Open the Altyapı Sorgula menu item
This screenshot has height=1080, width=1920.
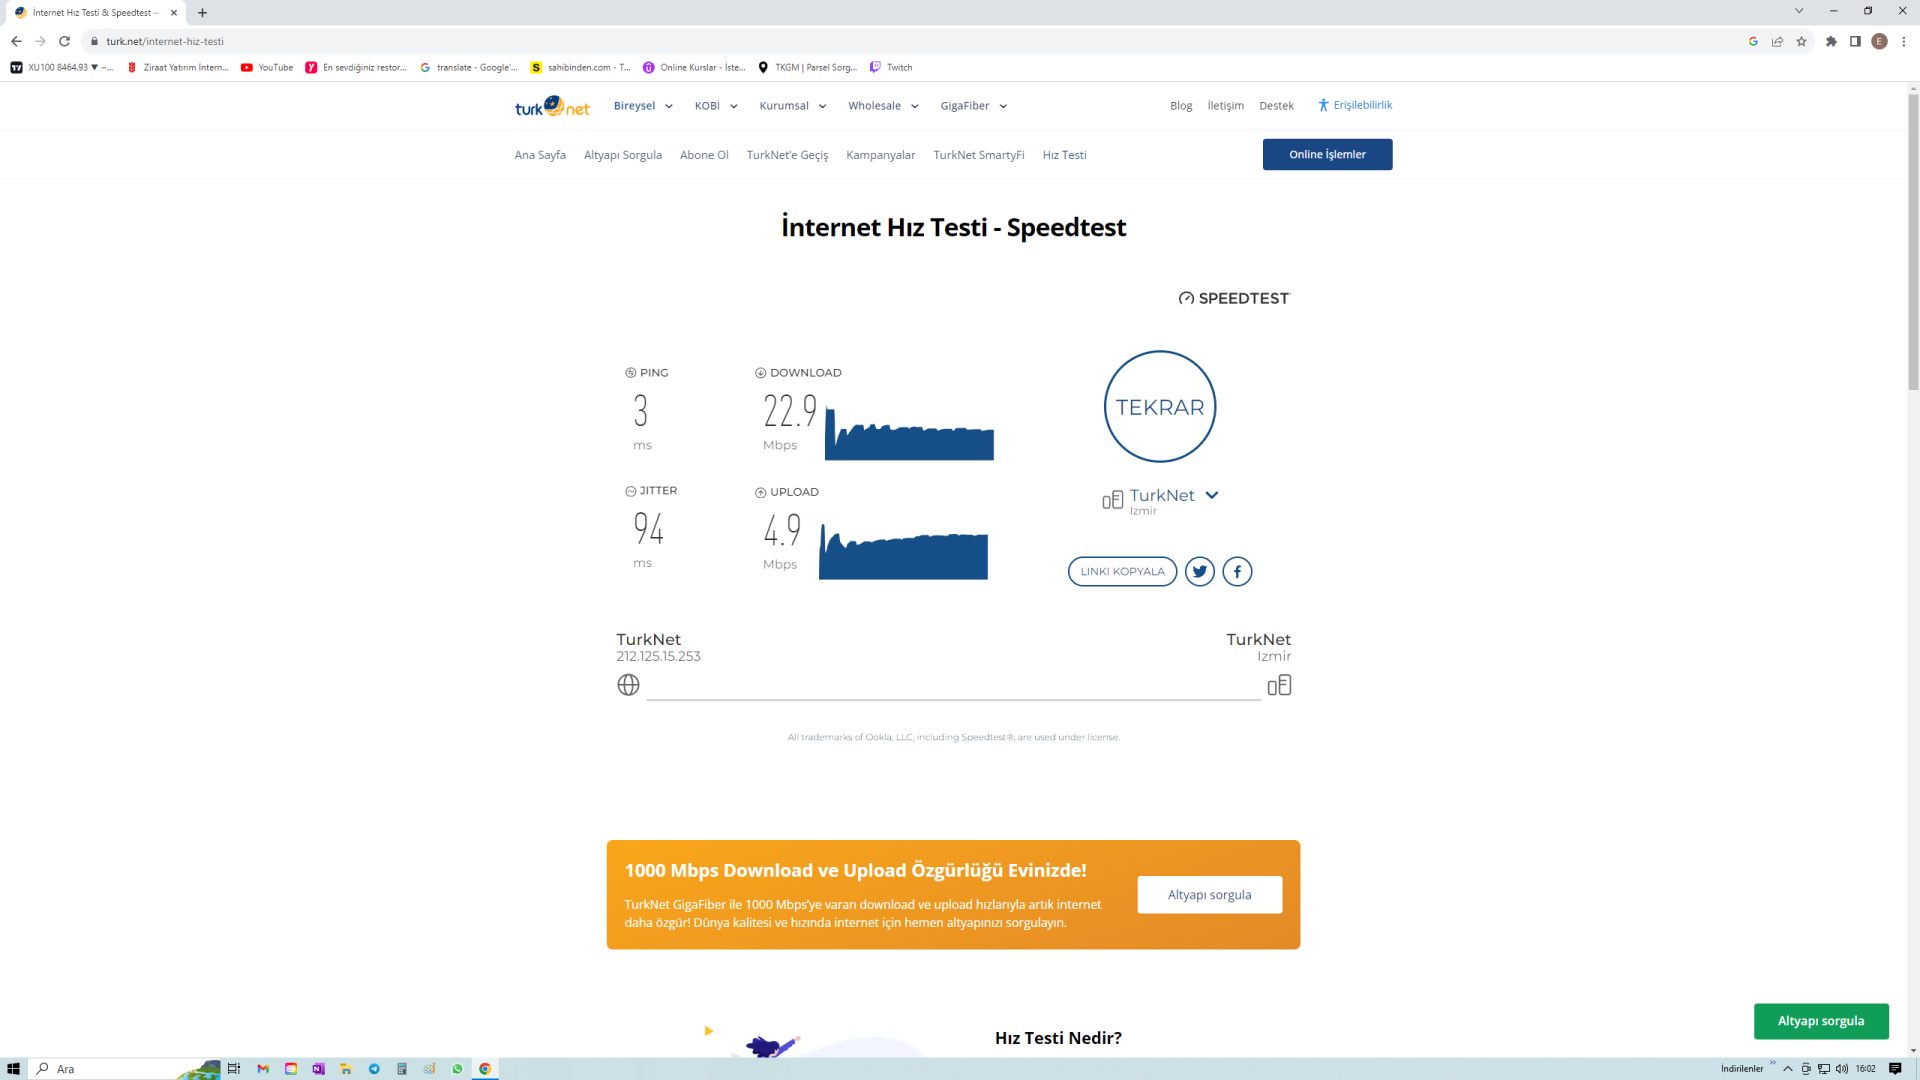(x=622, y=155)
